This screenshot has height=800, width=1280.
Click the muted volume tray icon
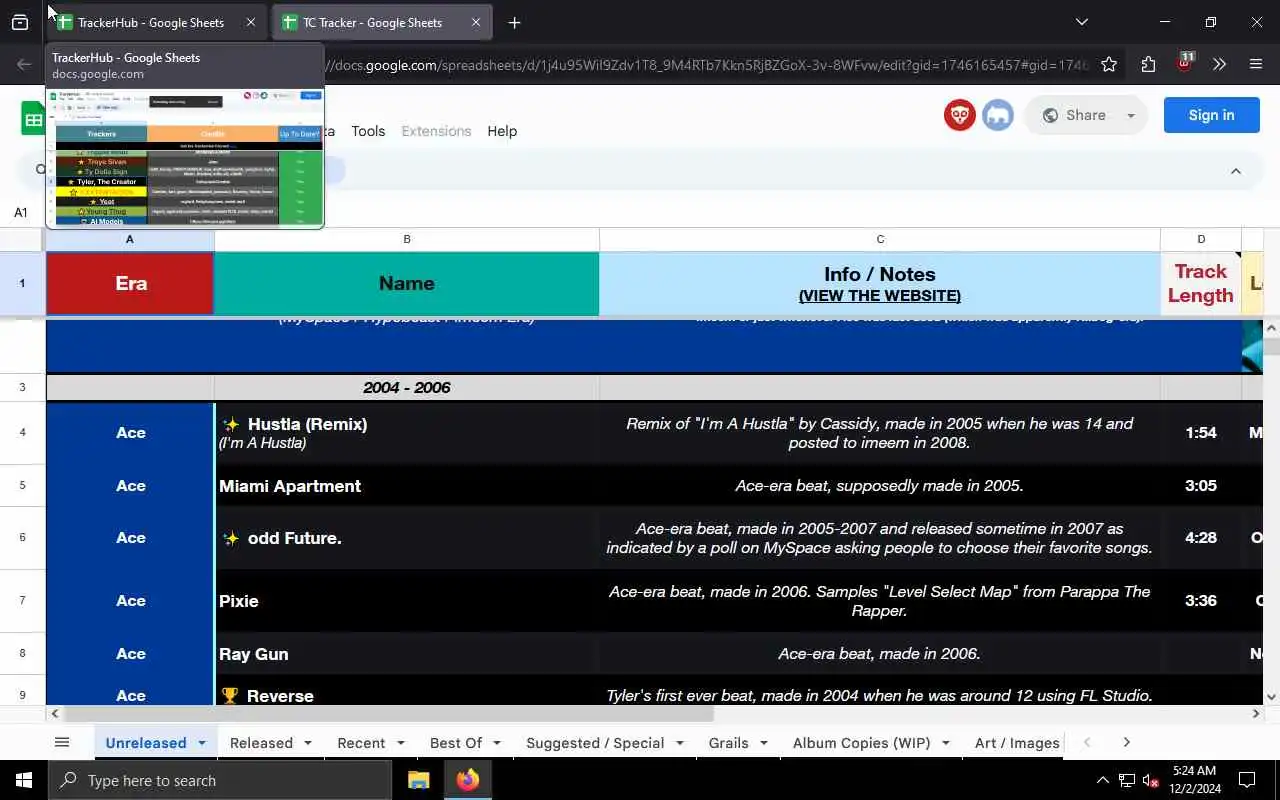(1151, 780)
